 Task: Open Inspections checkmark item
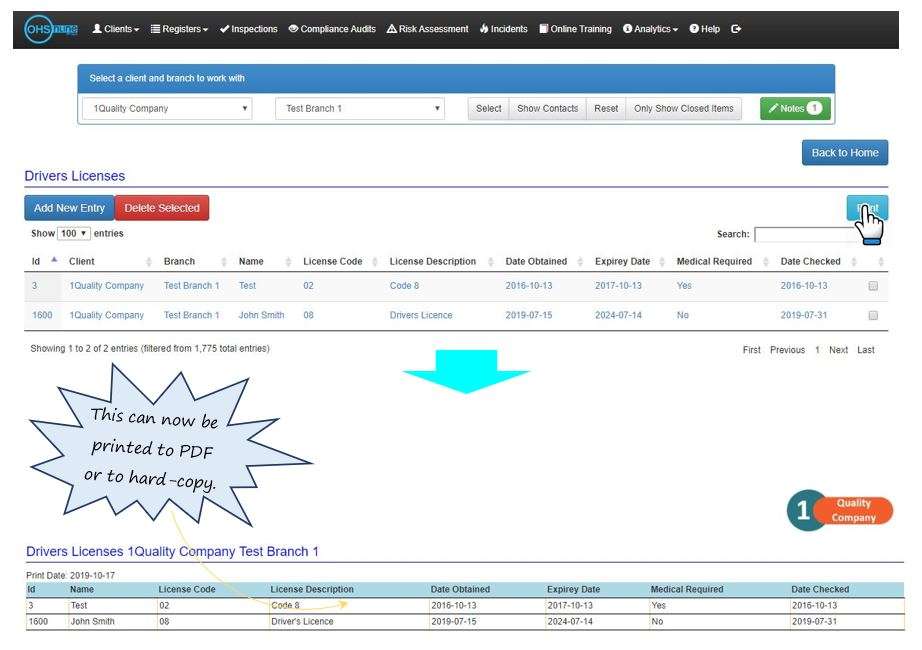248,29
